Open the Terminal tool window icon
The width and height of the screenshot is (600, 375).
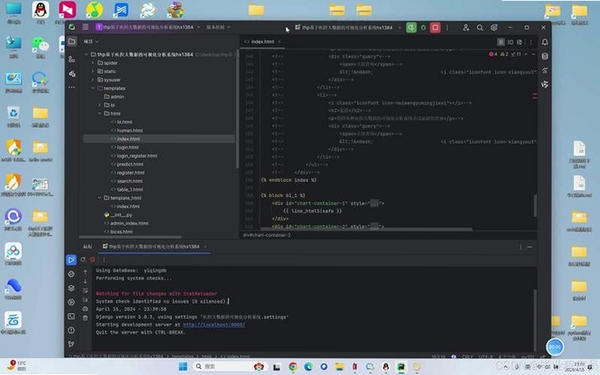pos(71,316)
